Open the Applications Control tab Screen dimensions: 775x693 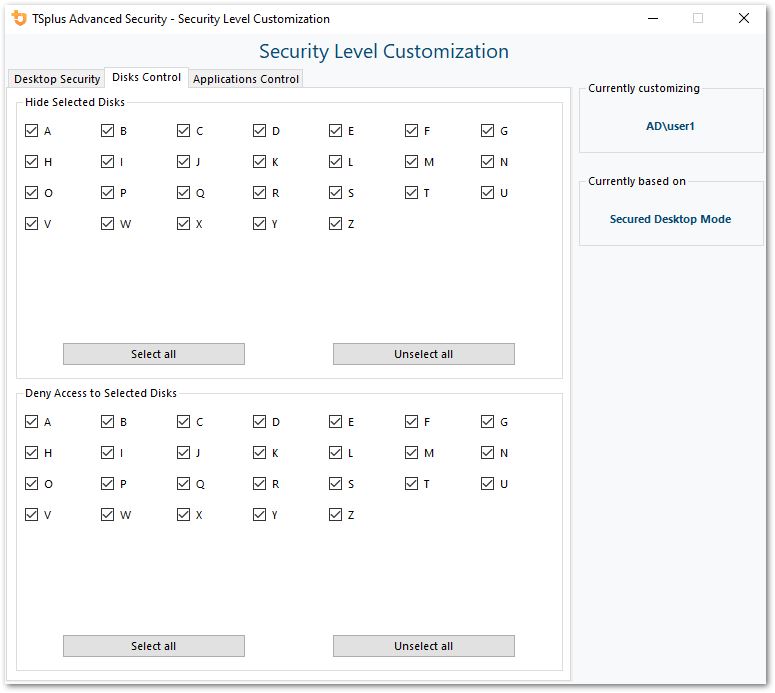coord(246,79)
